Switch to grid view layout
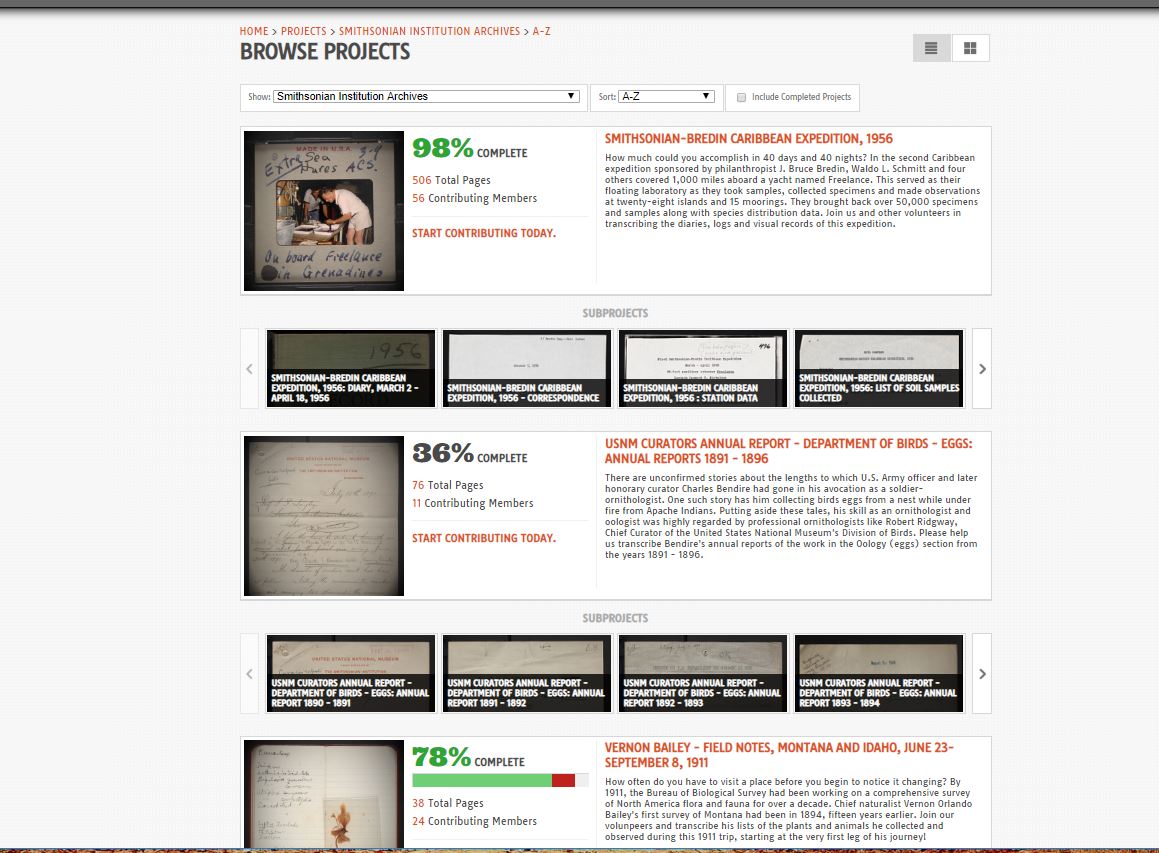Image resolution: width=1159 pixels, height=853 pixels. click(x=970, y=48)
